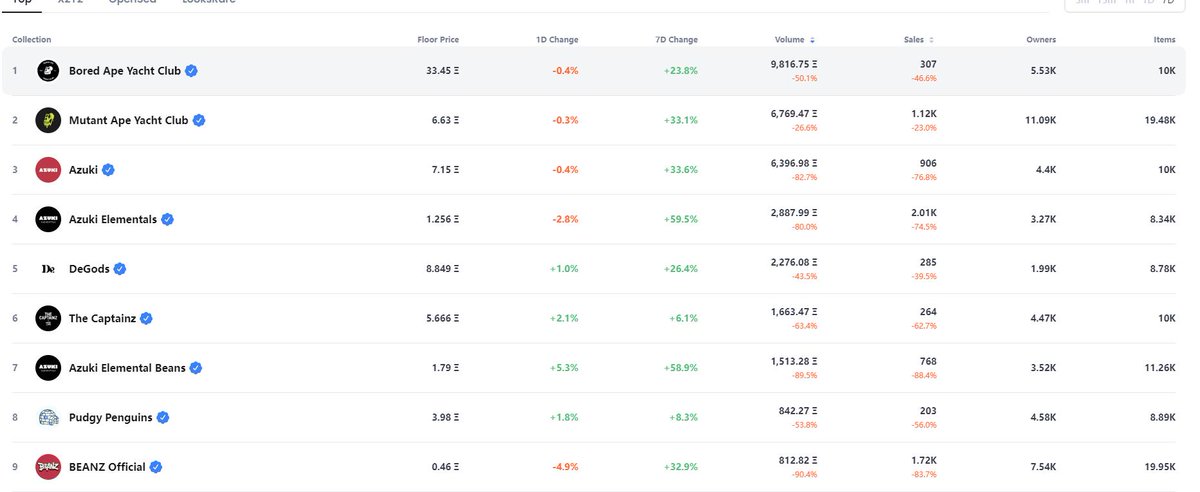Click verified badge next to Azuki Elementals
Viewport: 1200px width, 492px height.
[x=168, y=219]
